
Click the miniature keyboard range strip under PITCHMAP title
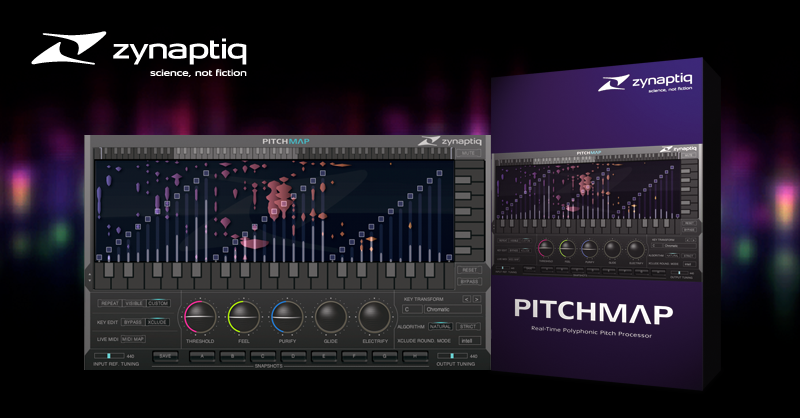273,153
